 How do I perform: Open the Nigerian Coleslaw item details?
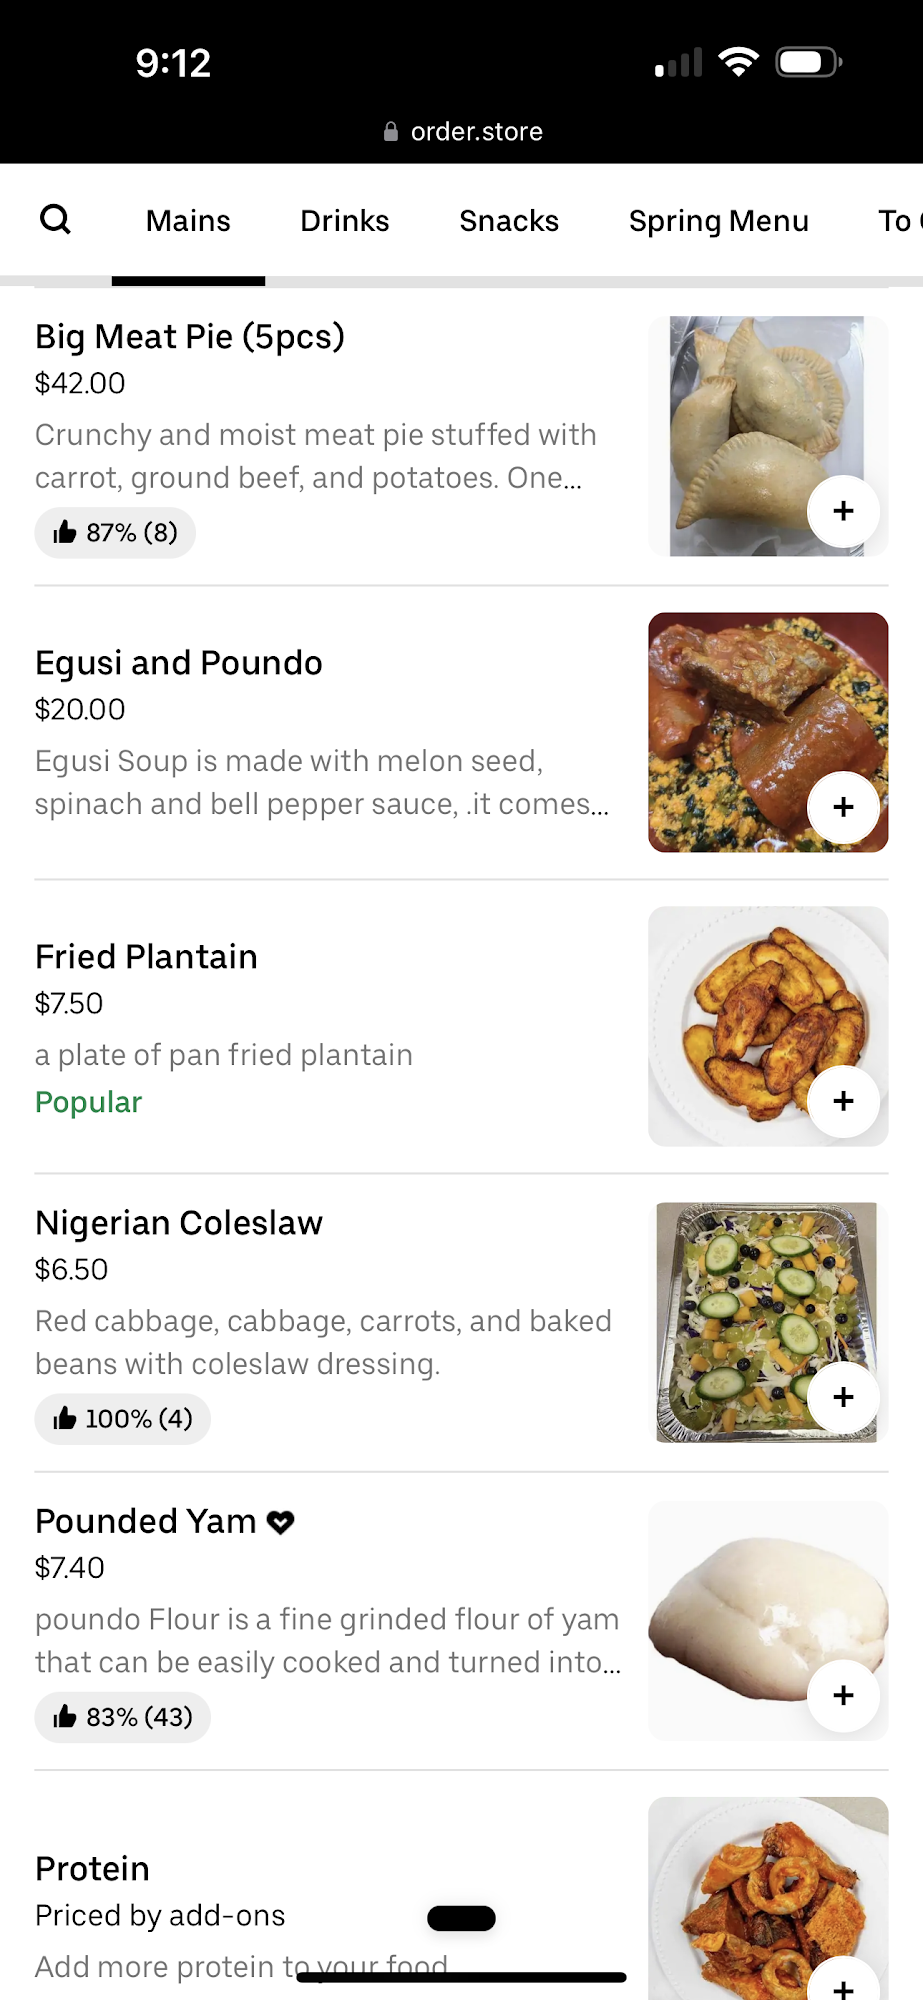(x=179, y=1223)
